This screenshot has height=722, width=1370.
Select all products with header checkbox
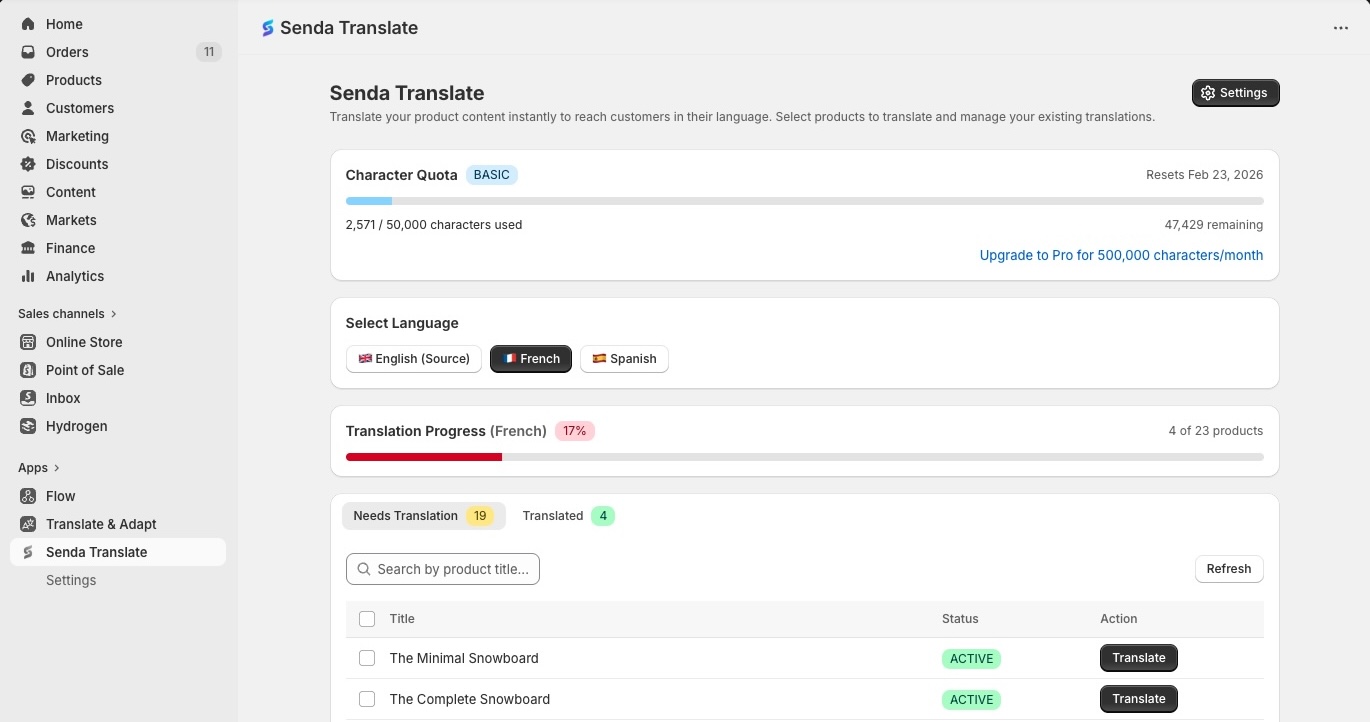(x=367, y=619)
